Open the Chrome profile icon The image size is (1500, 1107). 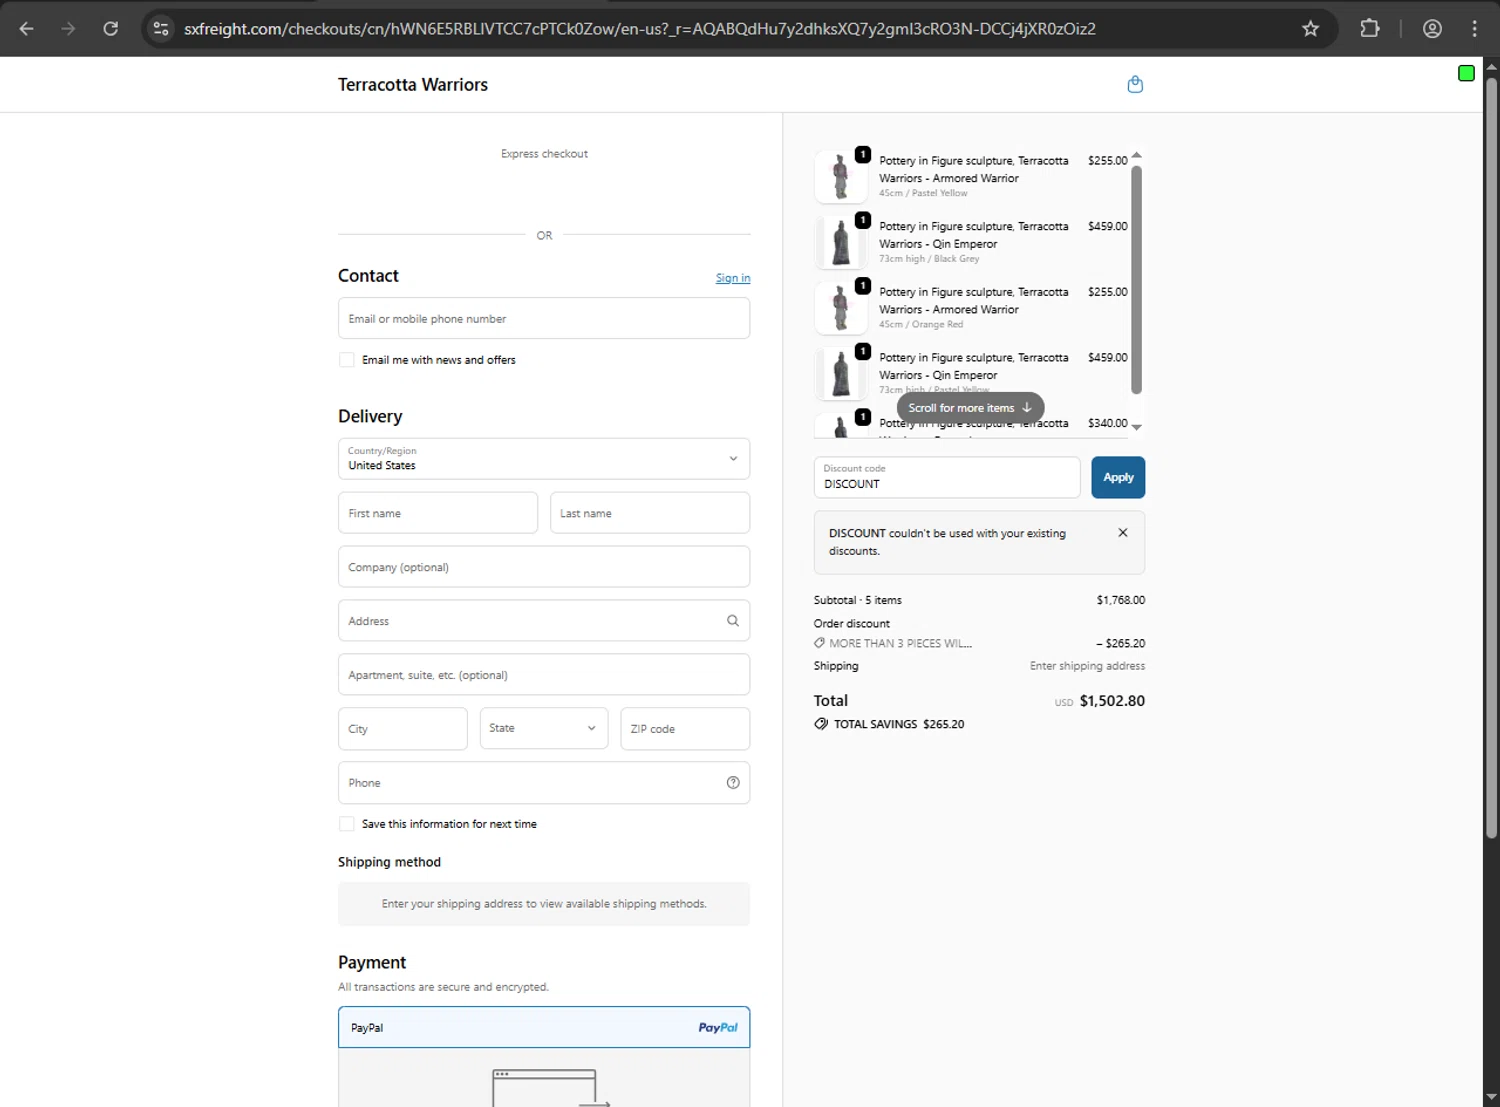1432,29
